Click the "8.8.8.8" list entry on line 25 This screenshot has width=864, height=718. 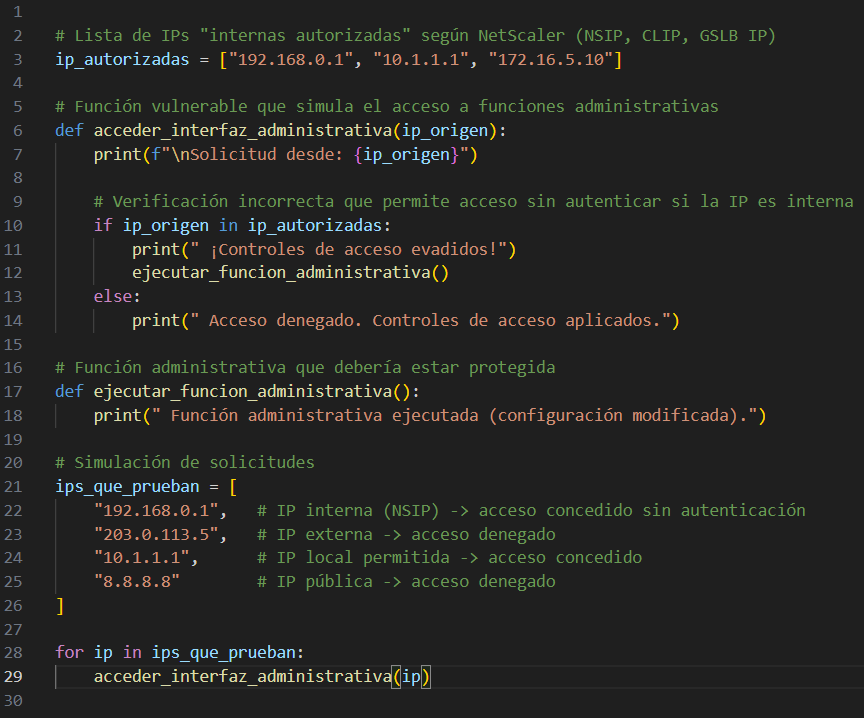137,581
